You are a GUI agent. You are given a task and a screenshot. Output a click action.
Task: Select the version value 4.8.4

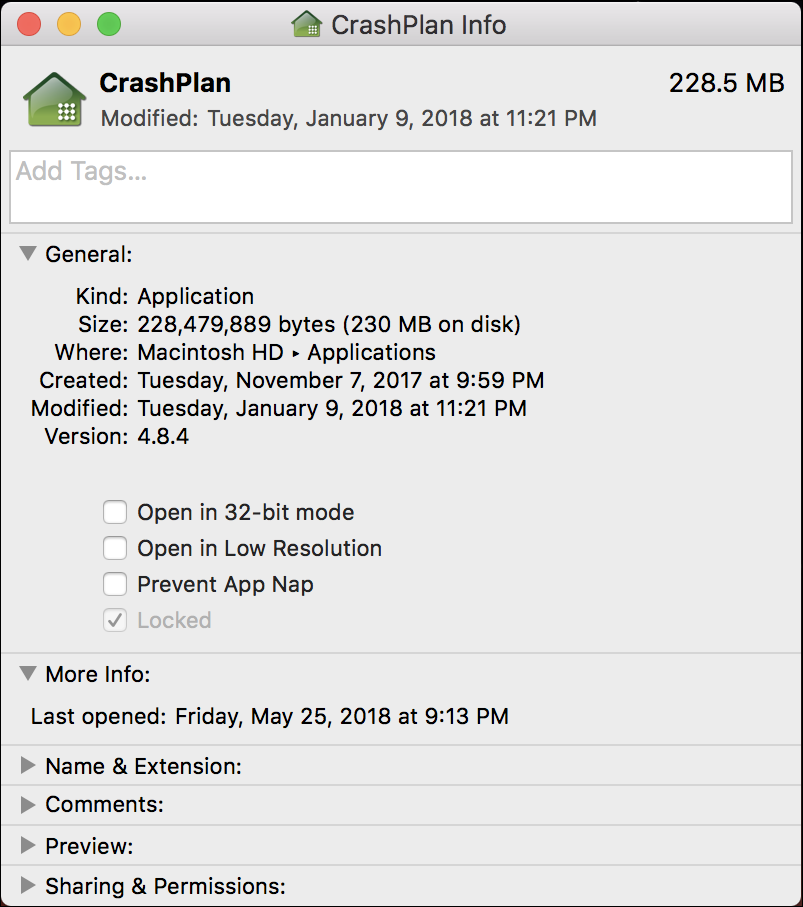163,437
